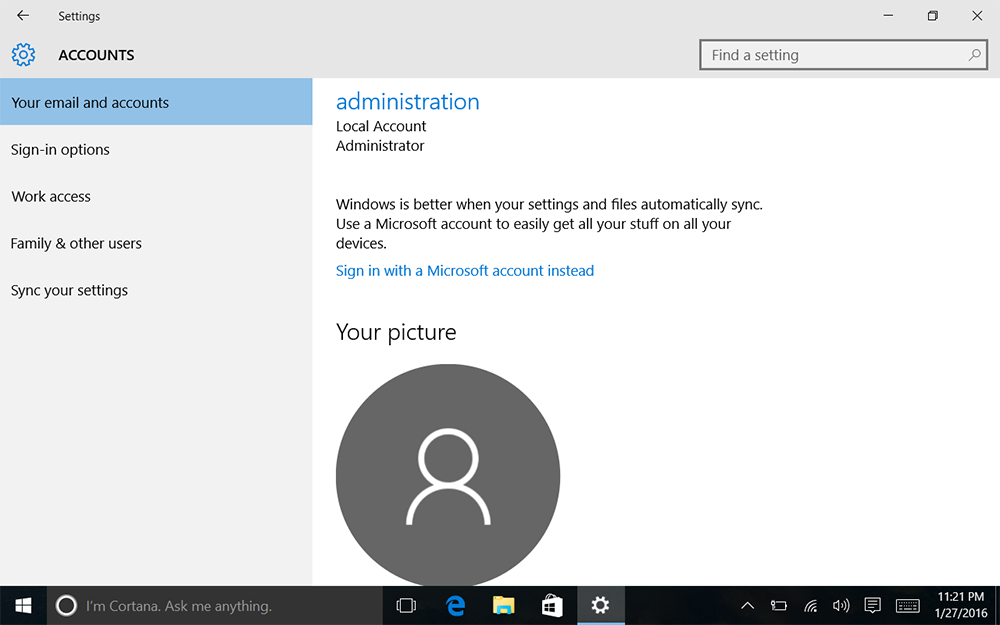Image resolution: width=1000 pixels, height=625 pixels.
Task: Open the volume speaker tray icon
Action: pyautogui.click(x=841, y=605)
